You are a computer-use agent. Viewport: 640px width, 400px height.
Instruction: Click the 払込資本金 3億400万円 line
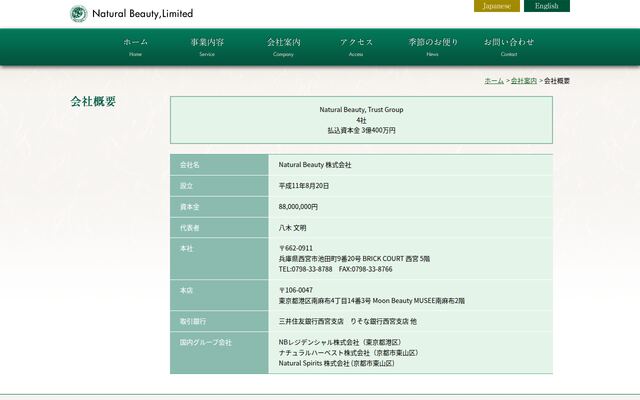(361, 131)
